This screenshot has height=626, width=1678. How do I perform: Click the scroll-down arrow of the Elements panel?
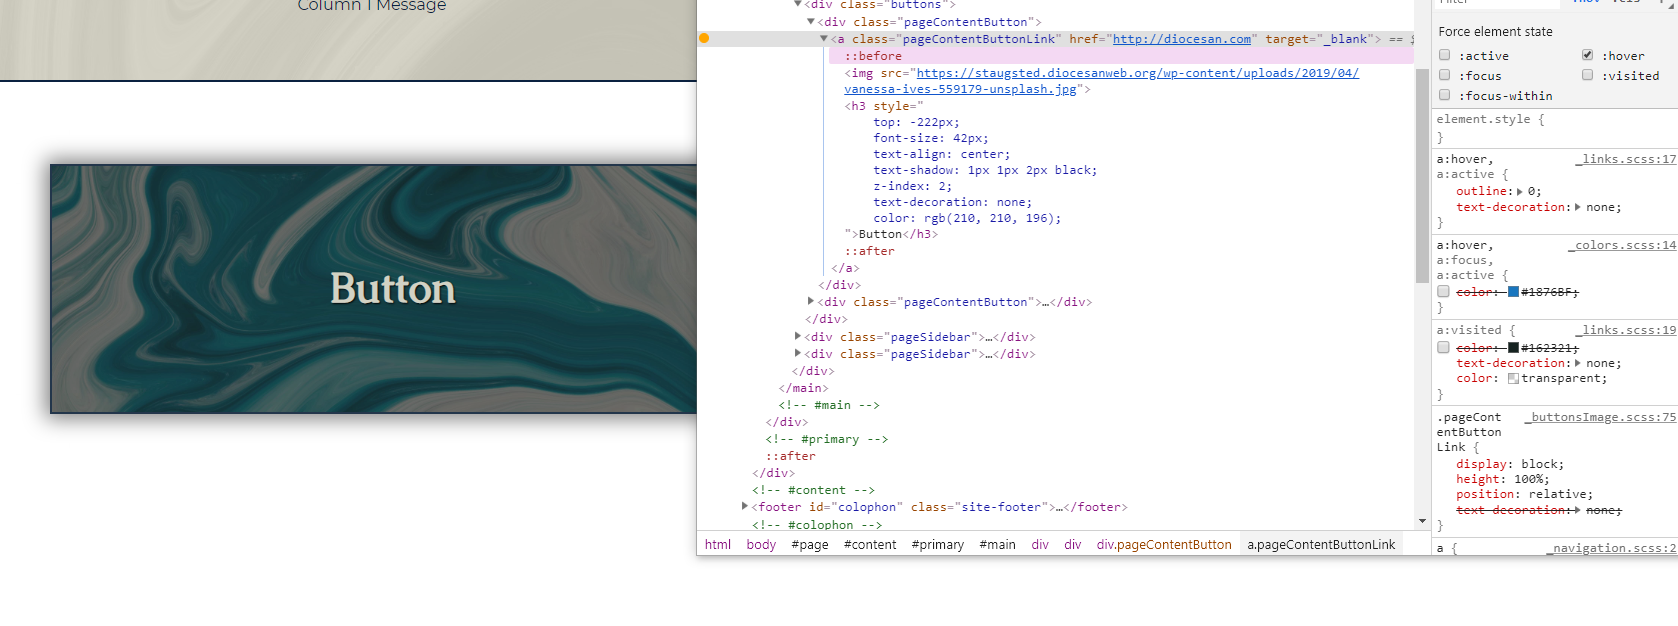click(1422, 521)
